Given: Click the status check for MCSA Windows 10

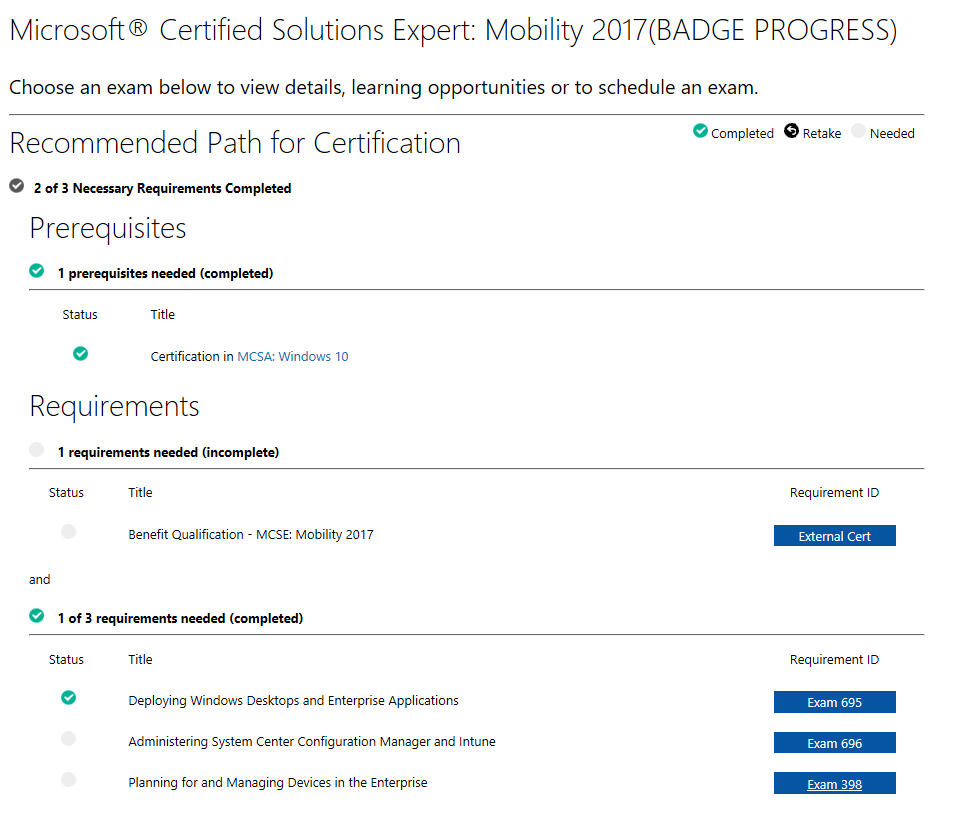Looking at the screenshot, I should [80, 353].
